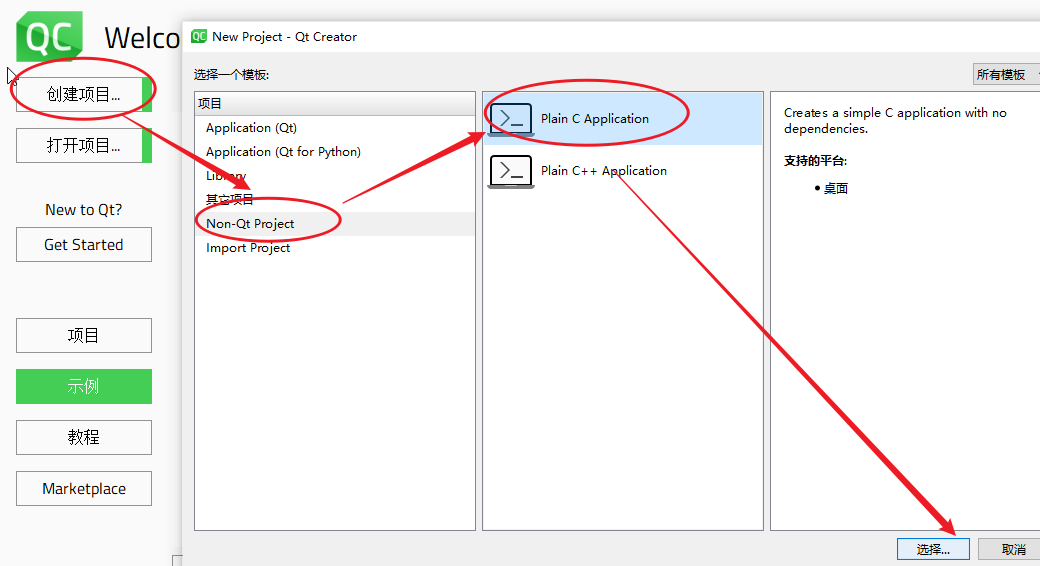Select the Library category
The image size is (1040, 566).
(335, 176)
